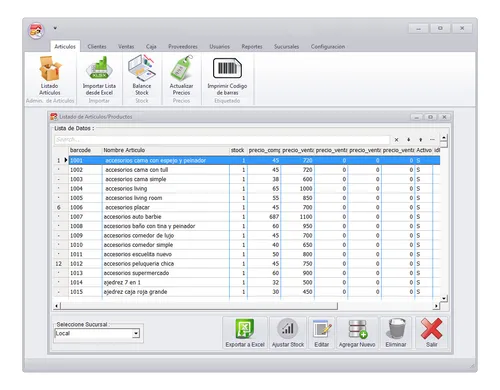Select row ajedrez caja roja grande
500x390 pixels.
(x=247, y=292)
